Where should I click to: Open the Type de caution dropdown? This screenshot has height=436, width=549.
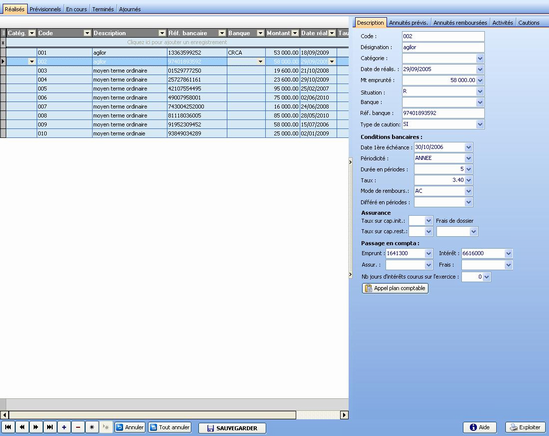click(480, 124)
